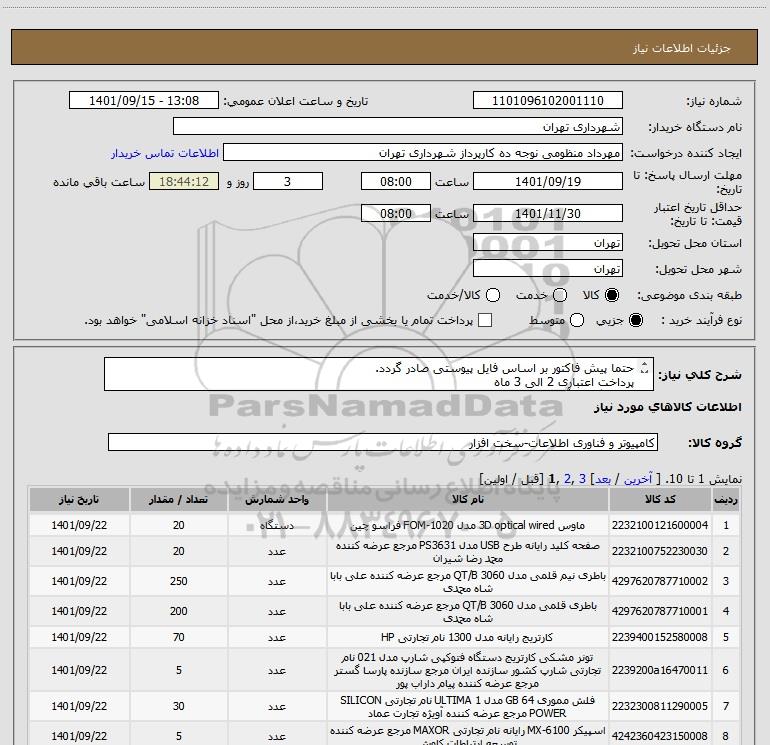Click SILICON POWER 64 GB flash name
Image resolution: width=770 pixels, height=745 pixels.
click(x=468, y=706)
